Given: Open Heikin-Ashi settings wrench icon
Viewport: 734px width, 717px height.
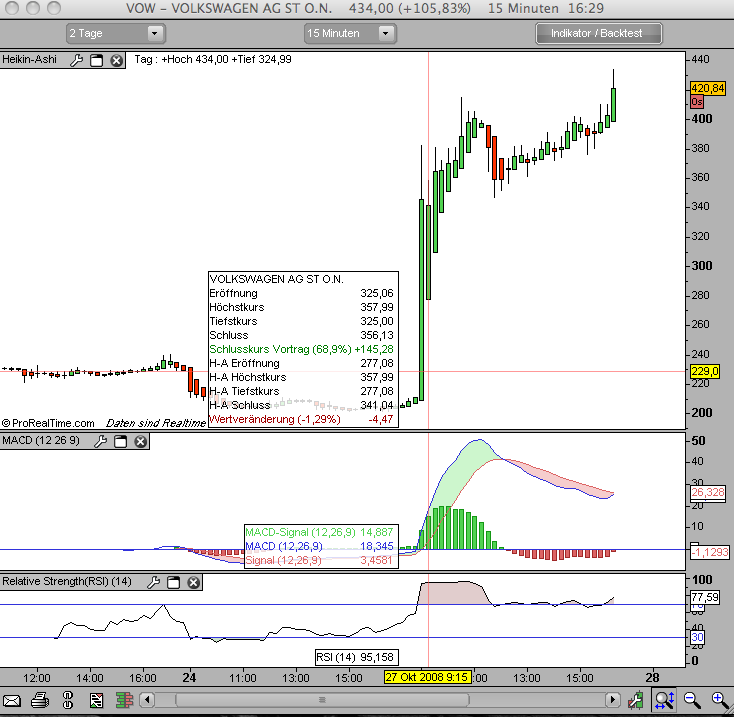Looking at the screenshot, I should click(76, 60).
